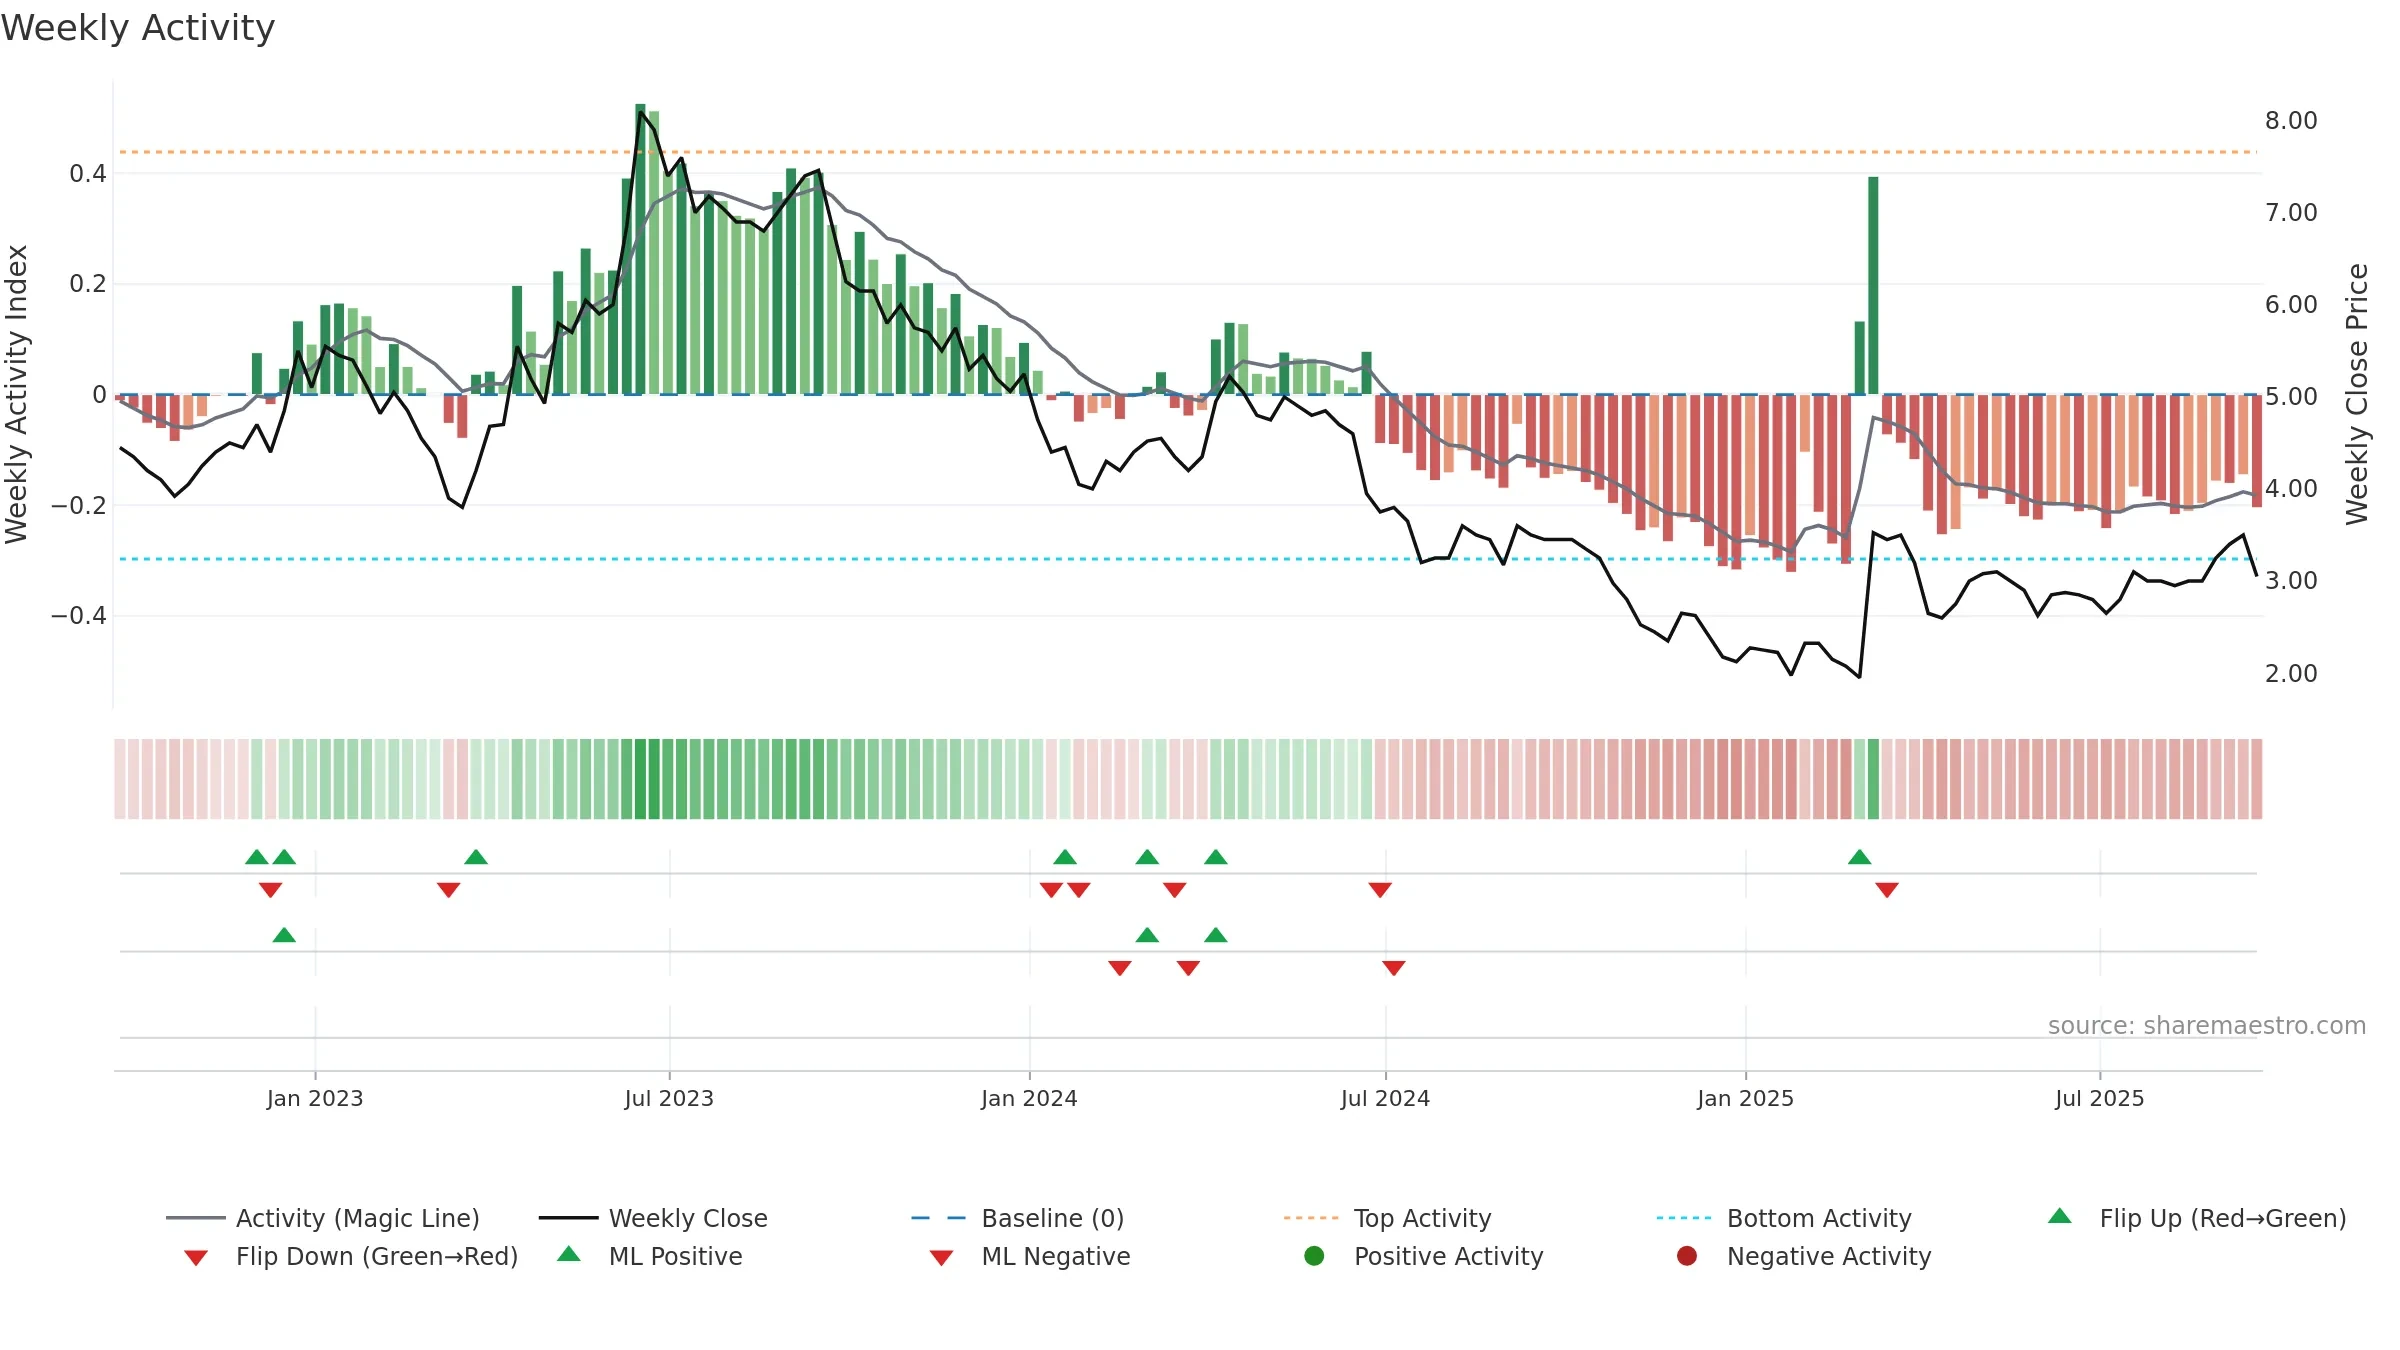Click the Negative Activity red circle icon
Image resolution: width=2400 pixels, height=1350 pixels.
tap(1687, 1256)
